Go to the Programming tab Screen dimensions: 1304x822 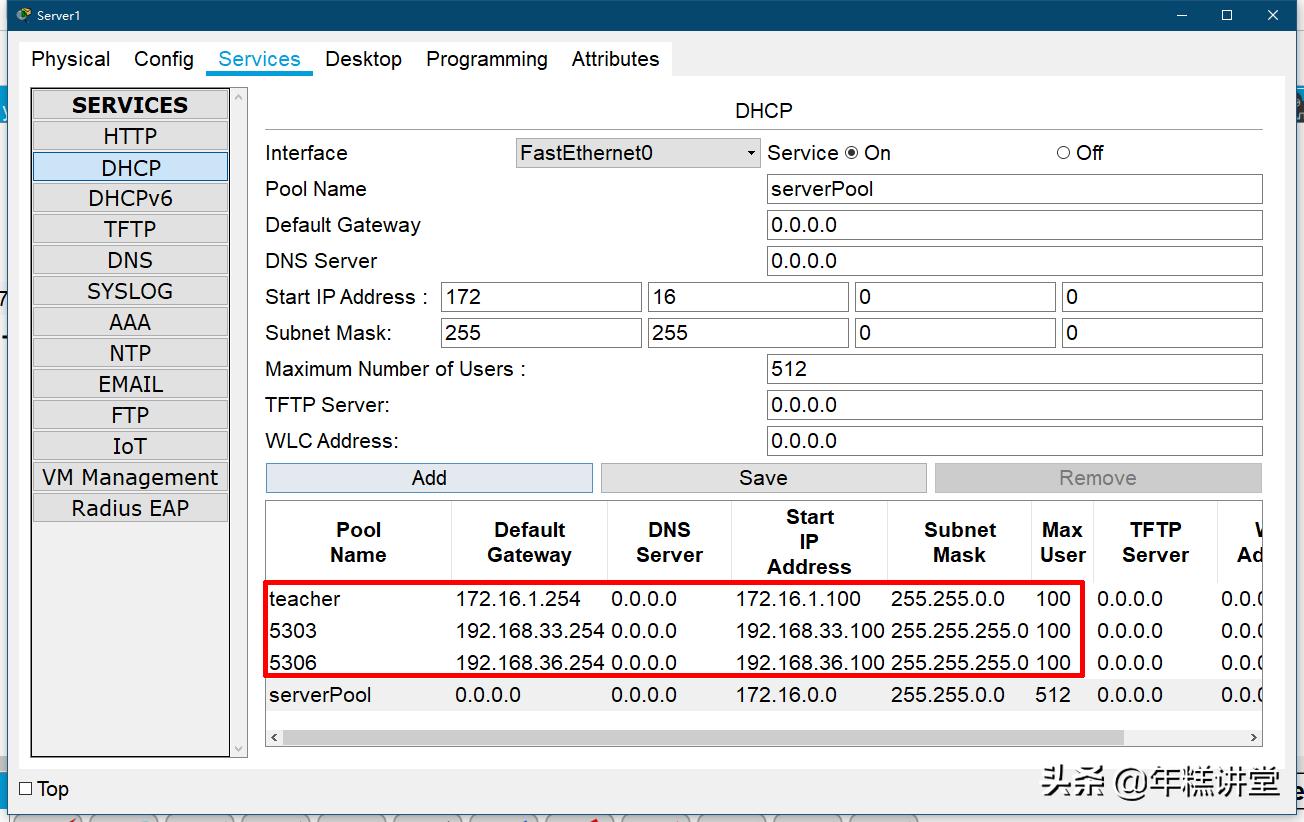point(487,59)
